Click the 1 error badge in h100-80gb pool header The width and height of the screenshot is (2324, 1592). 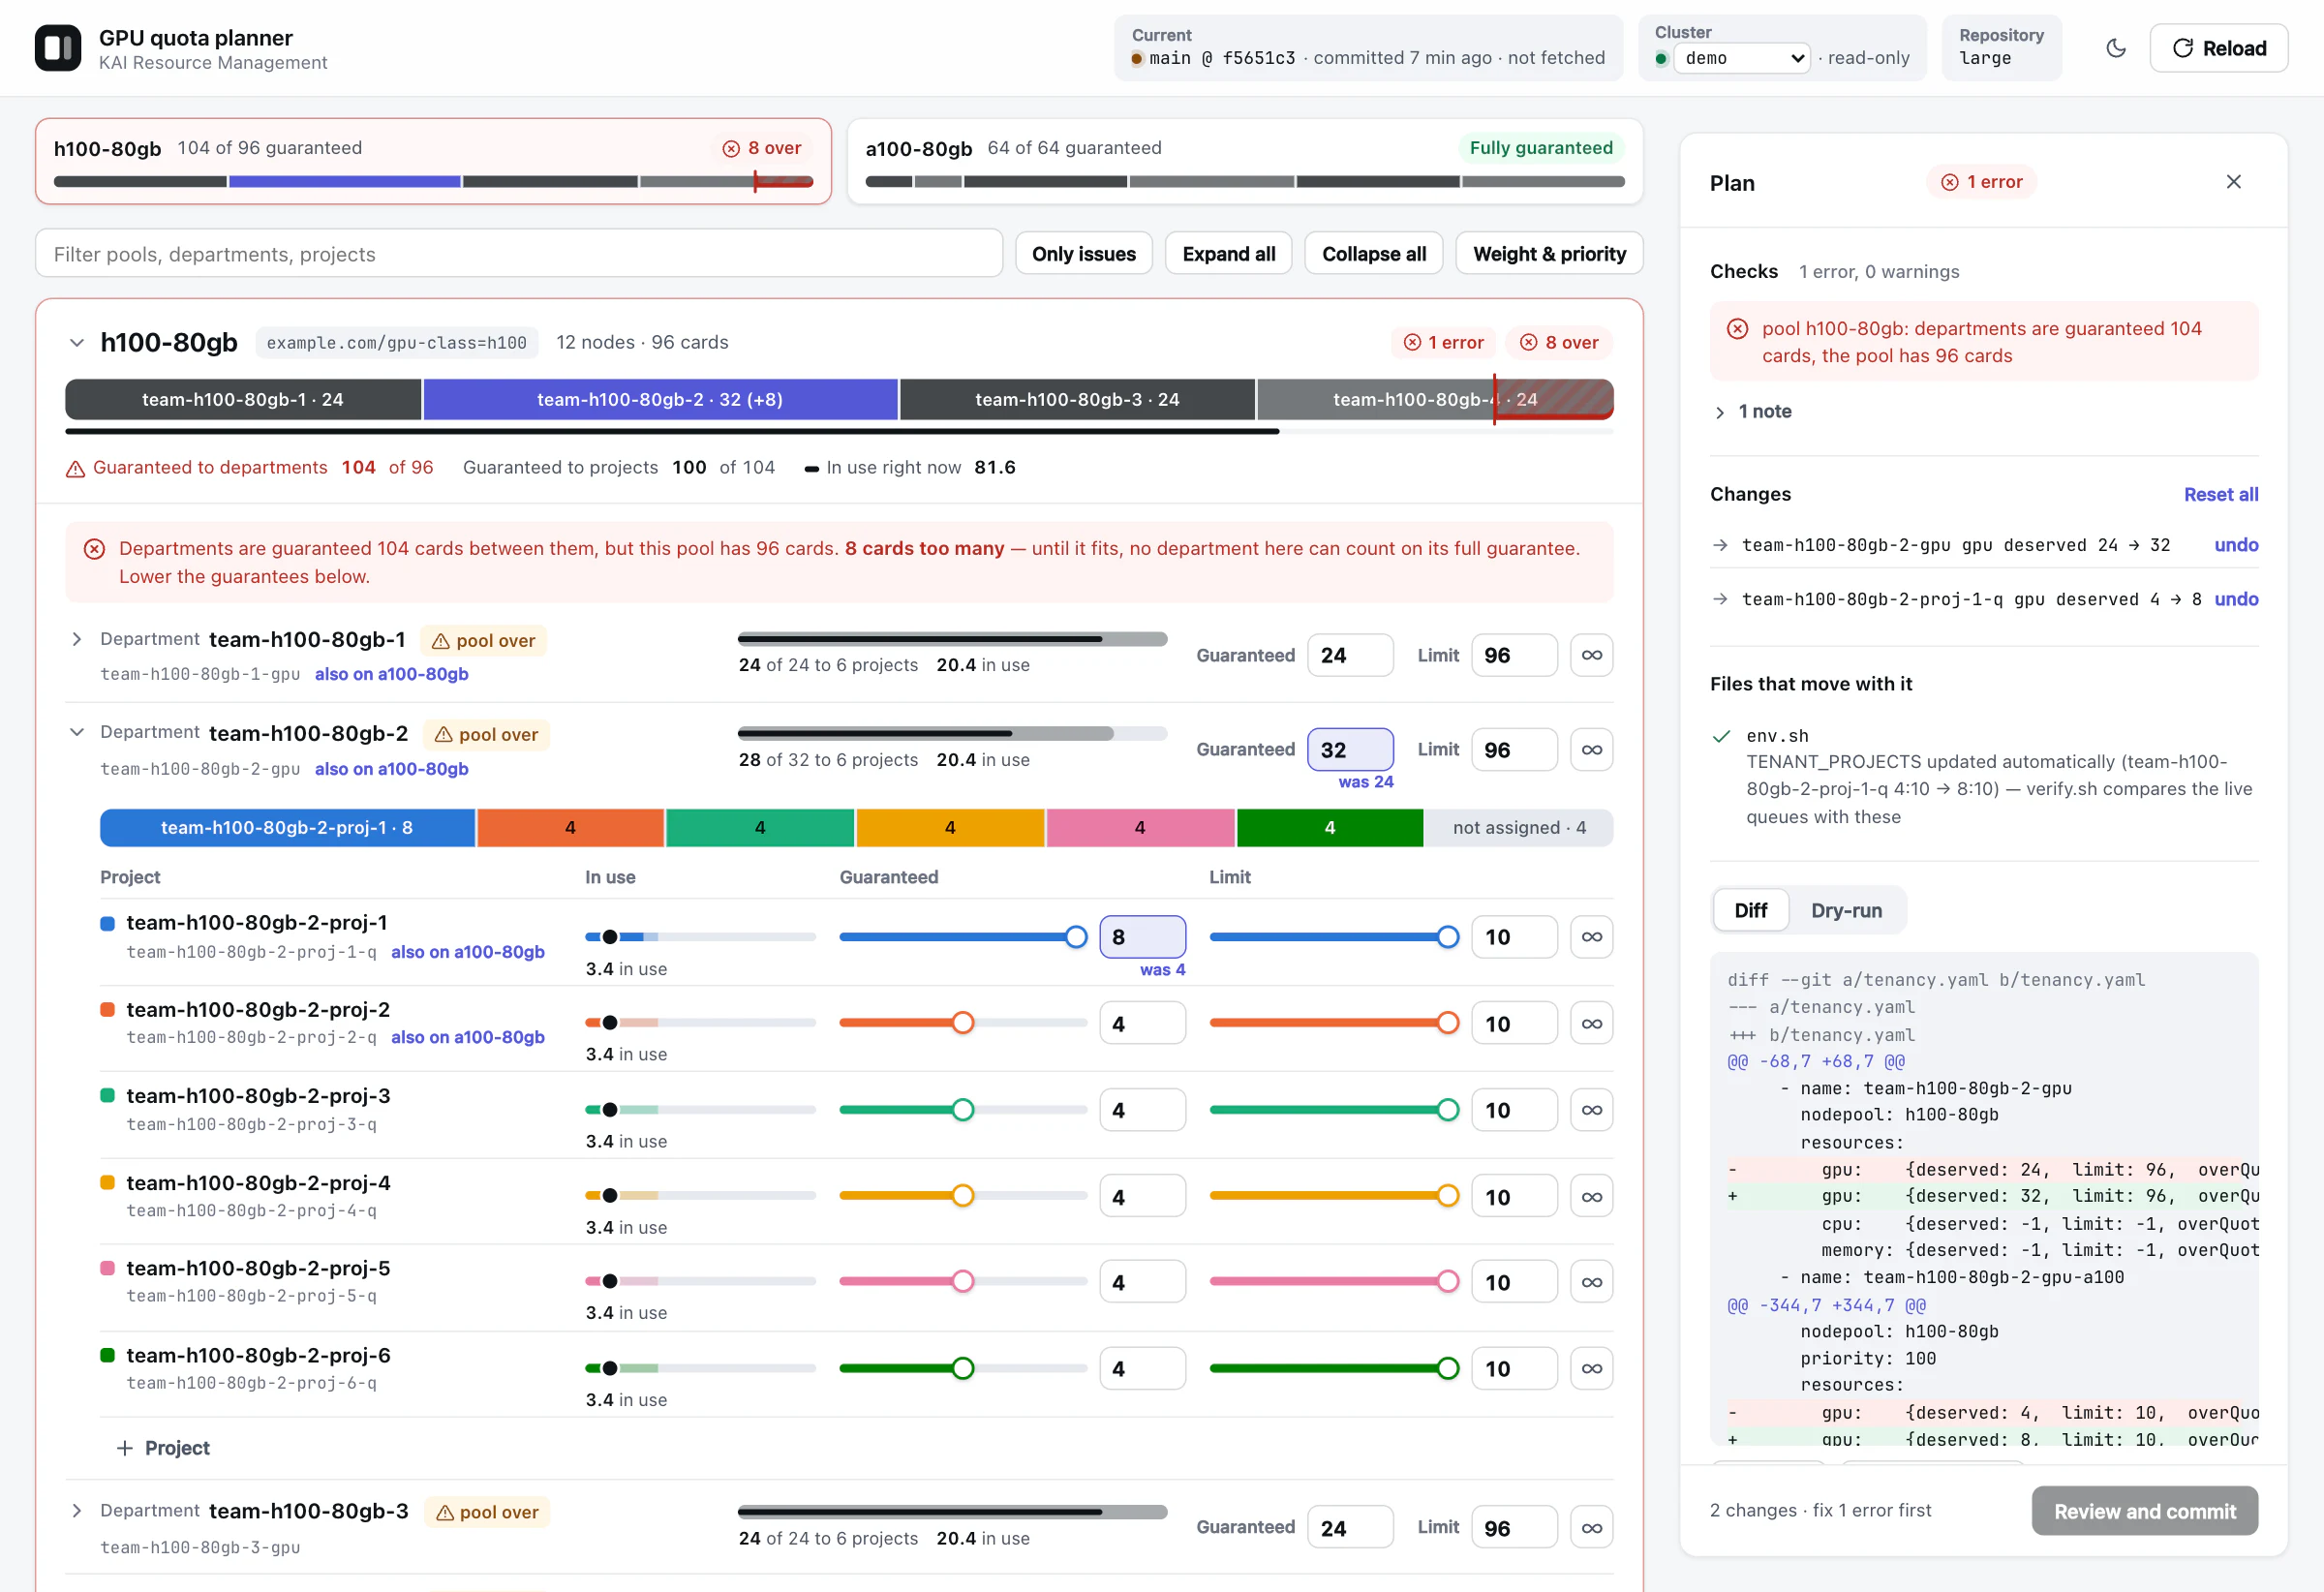coord(1443,343)
